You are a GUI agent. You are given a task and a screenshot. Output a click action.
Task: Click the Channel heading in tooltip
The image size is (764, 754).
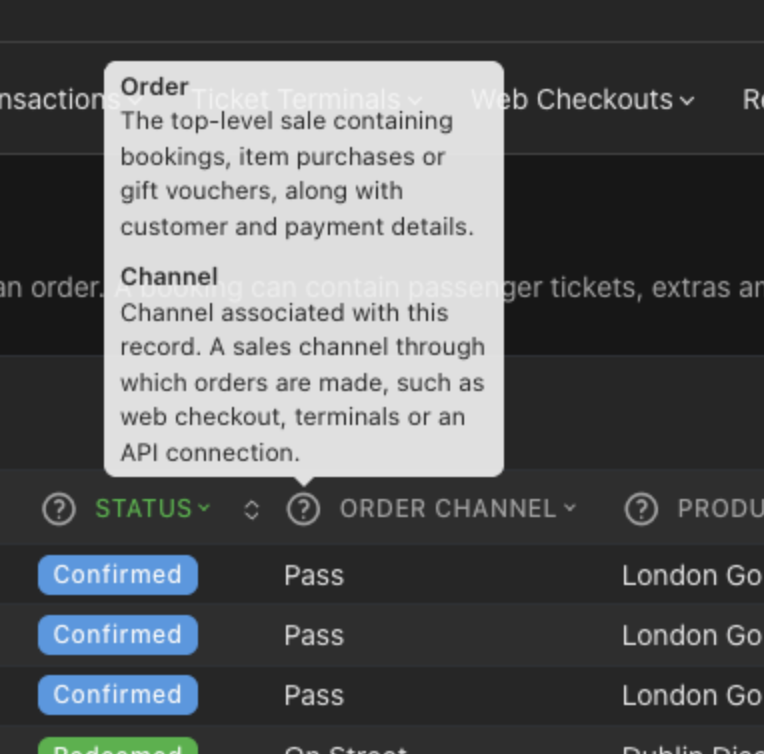[169, 276]
